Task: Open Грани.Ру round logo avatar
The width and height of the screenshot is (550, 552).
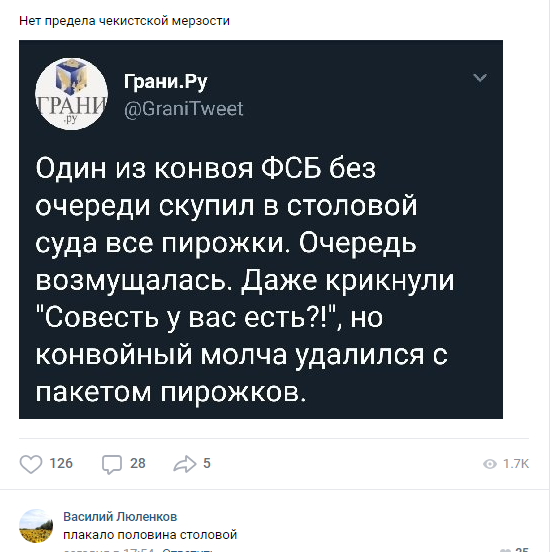Action: point(71,94)
